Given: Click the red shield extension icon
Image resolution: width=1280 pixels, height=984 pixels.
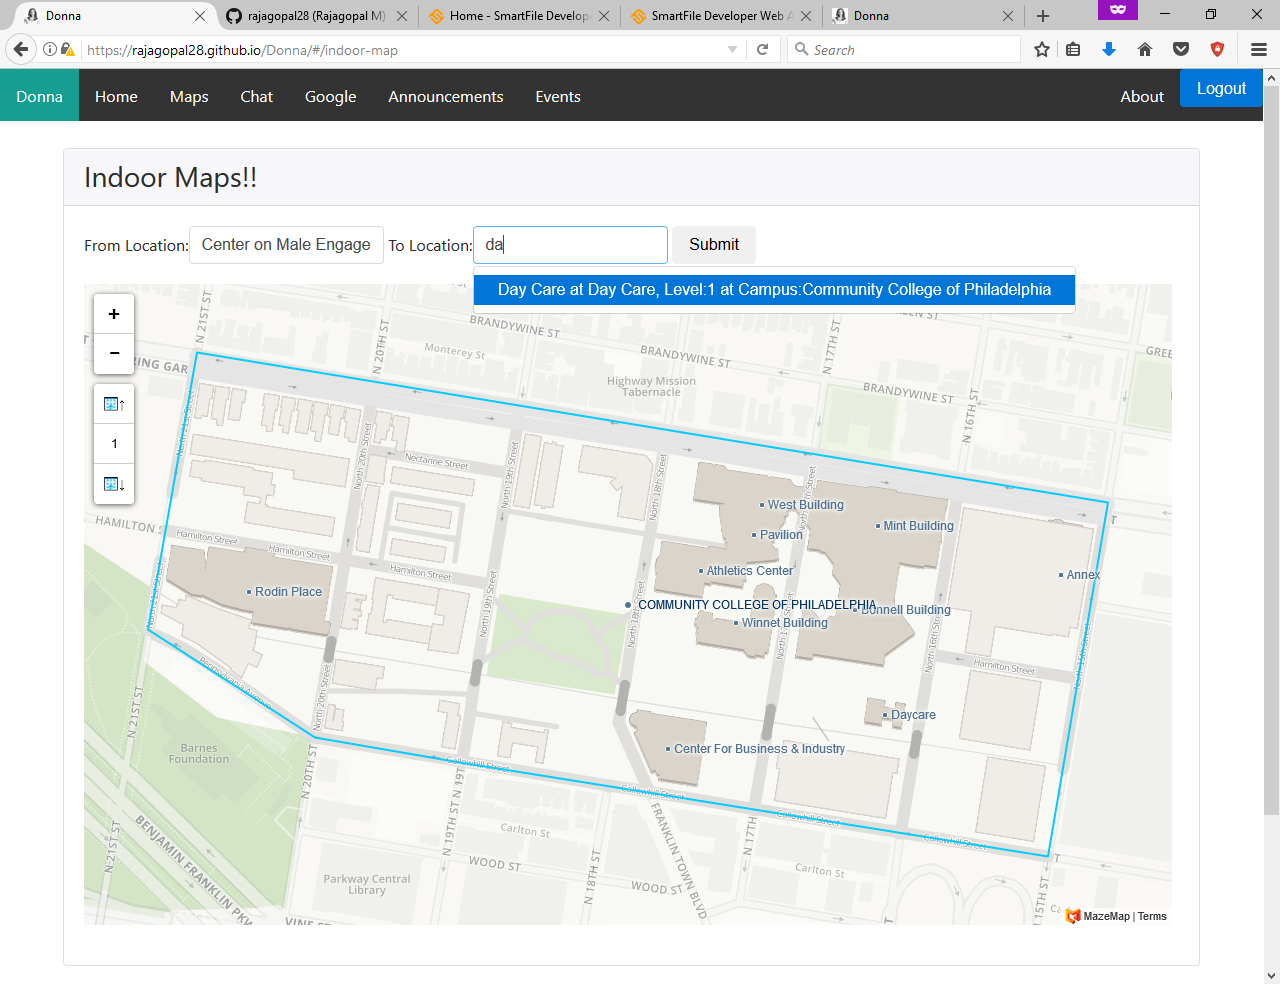Looking at the screenshot, I should (1217, 49).
